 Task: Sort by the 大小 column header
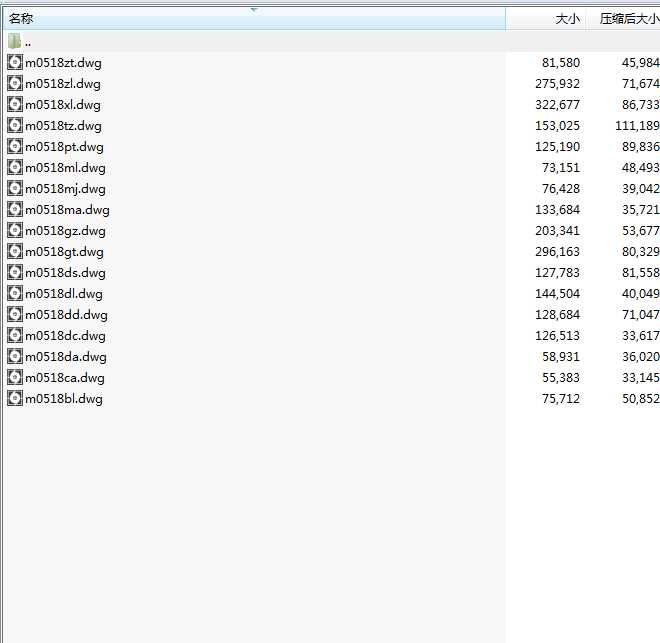546,19
